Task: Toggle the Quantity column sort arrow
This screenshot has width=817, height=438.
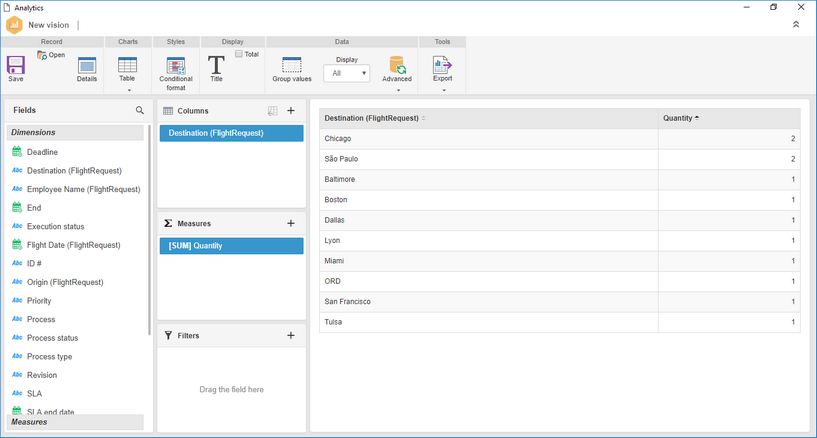Action: click(697, 118)
